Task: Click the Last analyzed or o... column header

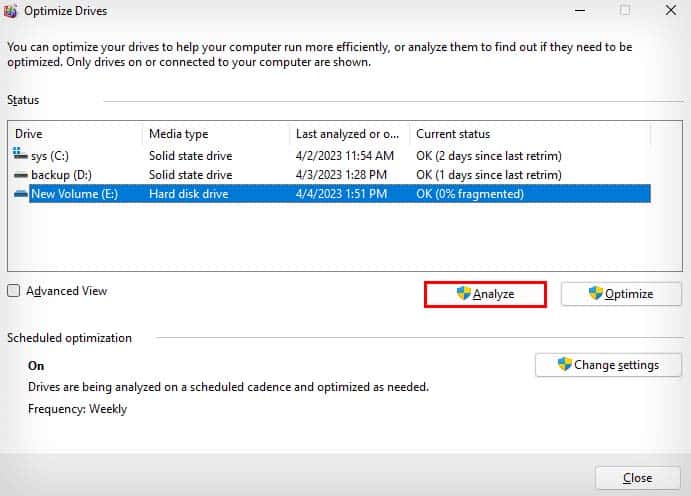Action: [349, 134]
